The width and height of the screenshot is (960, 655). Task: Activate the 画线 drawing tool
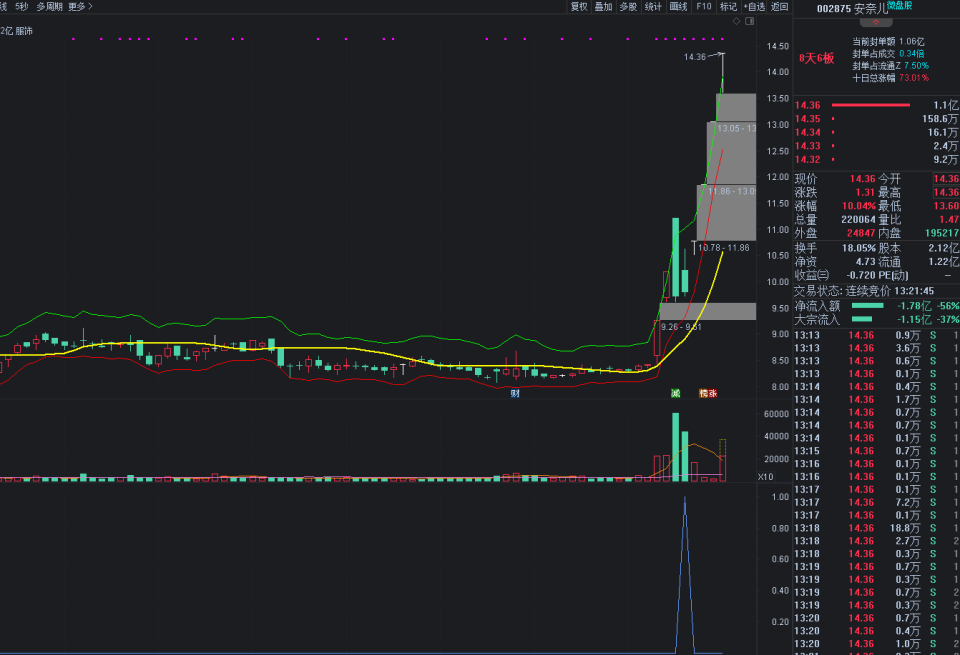pos(678,6)
